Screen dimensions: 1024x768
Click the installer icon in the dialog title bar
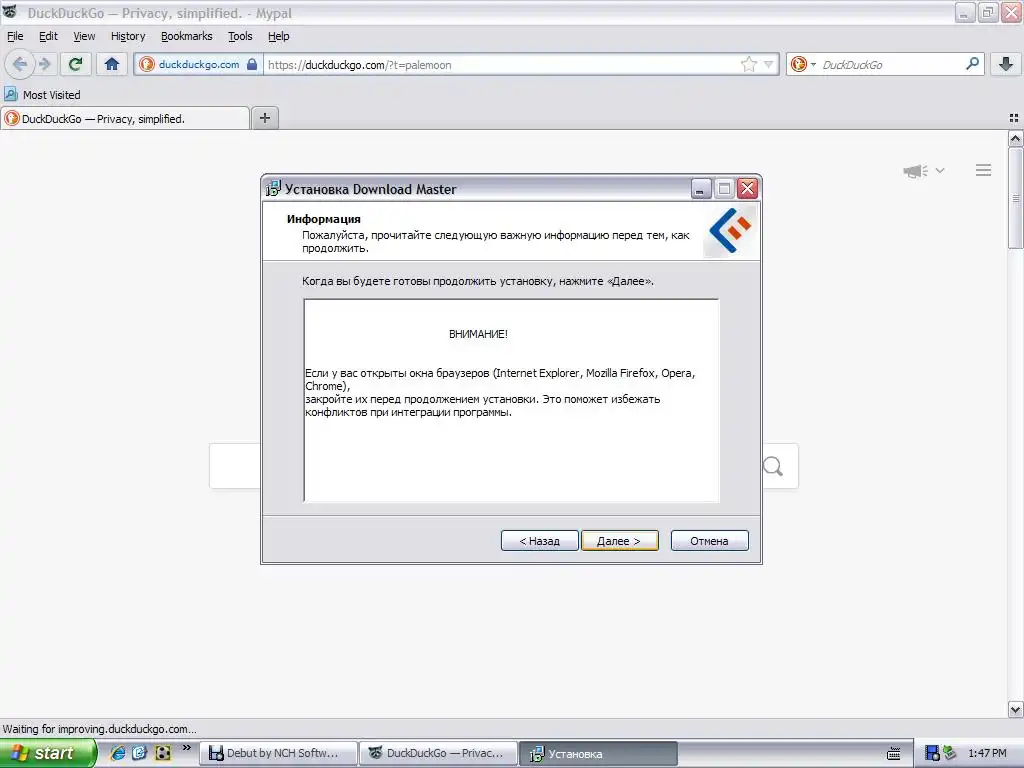[273, 189]
